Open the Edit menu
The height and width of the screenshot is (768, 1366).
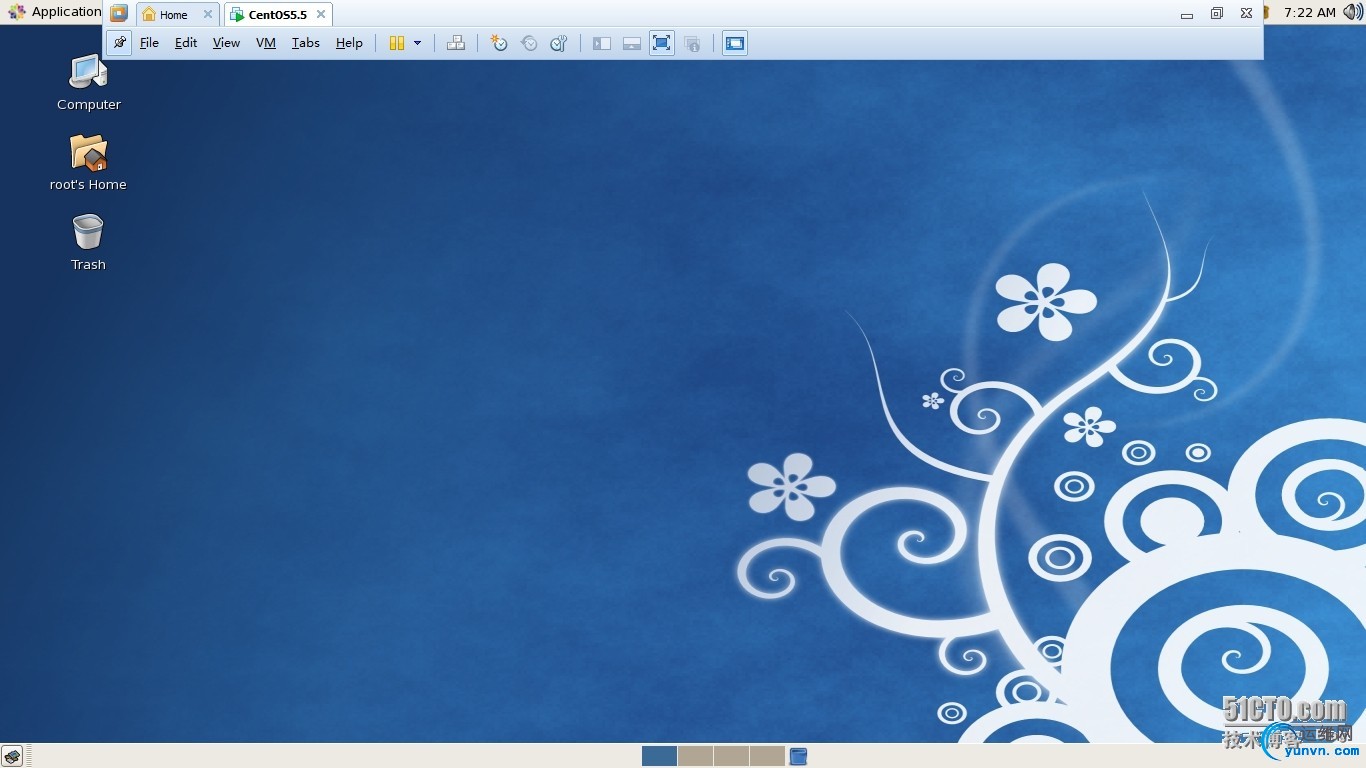tap(186, 43)
